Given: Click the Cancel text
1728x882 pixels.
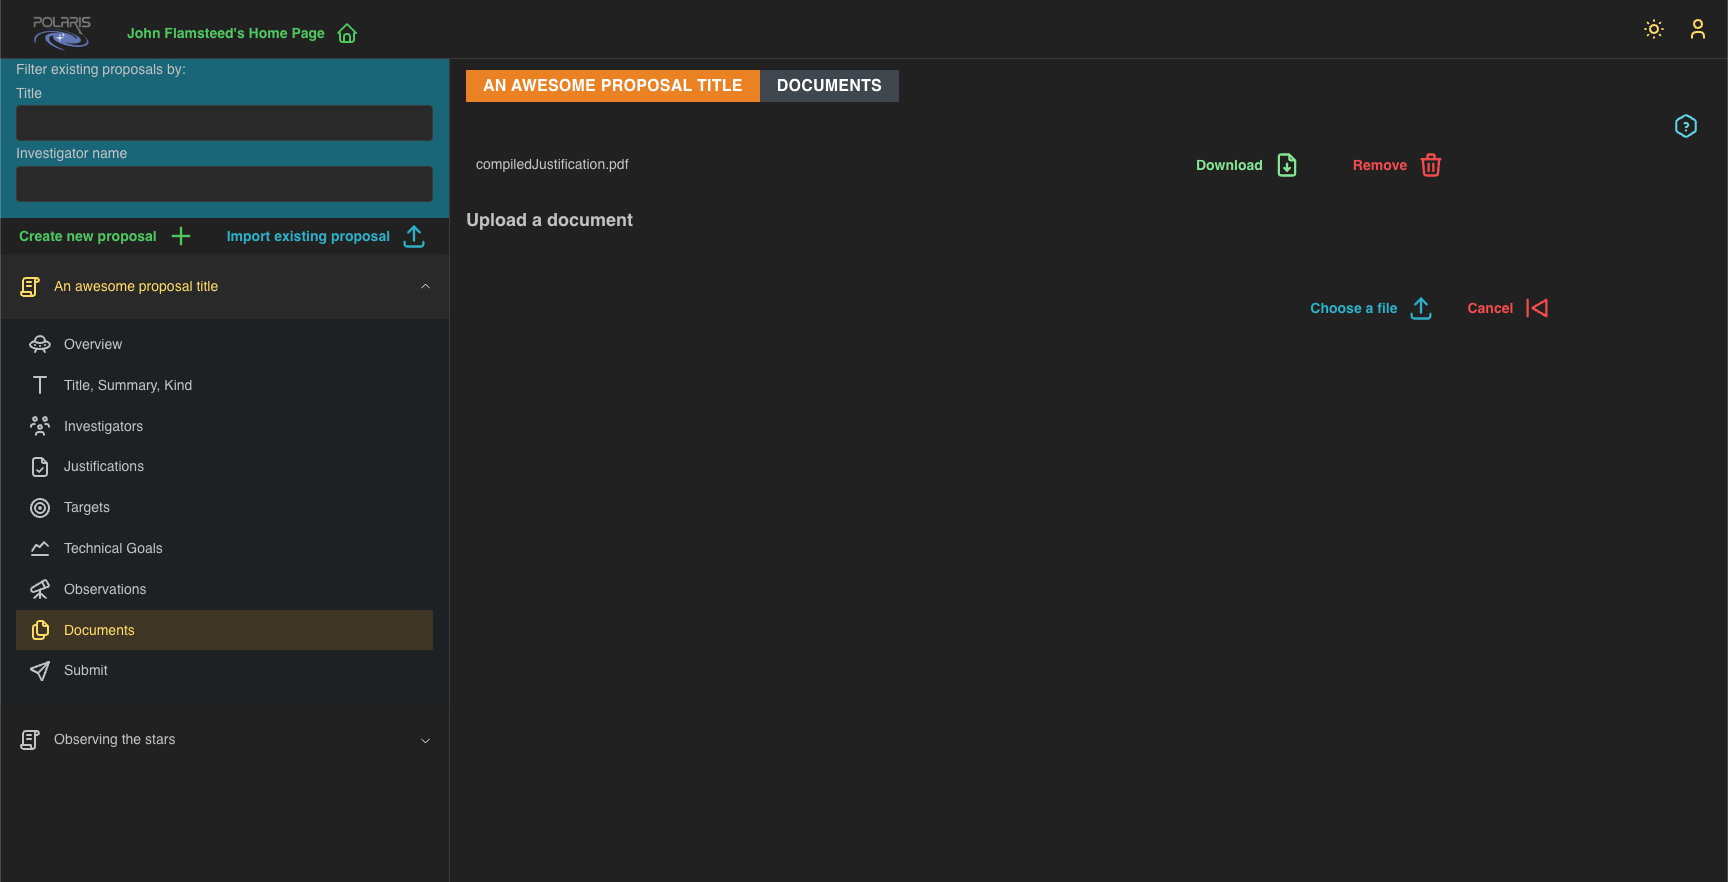Looking at the screenshot, I should pos(1490,308).
